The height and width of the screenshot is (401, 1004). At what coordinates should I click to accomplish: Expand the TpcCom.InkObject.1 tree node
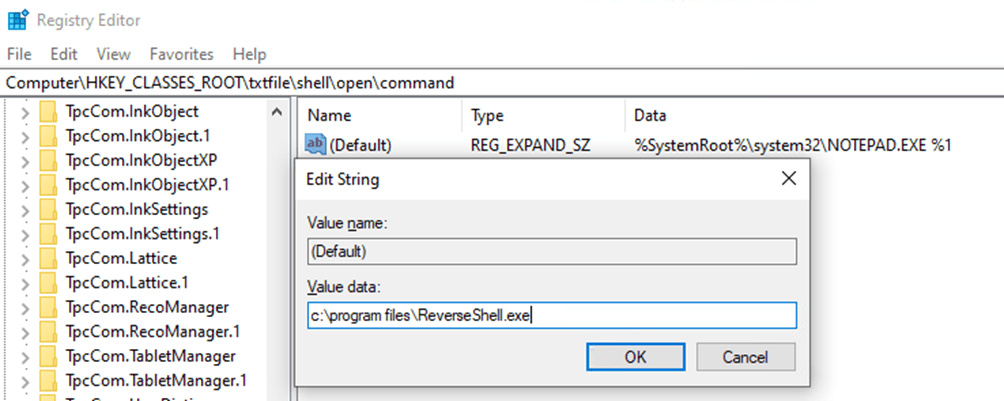[25, 136]
